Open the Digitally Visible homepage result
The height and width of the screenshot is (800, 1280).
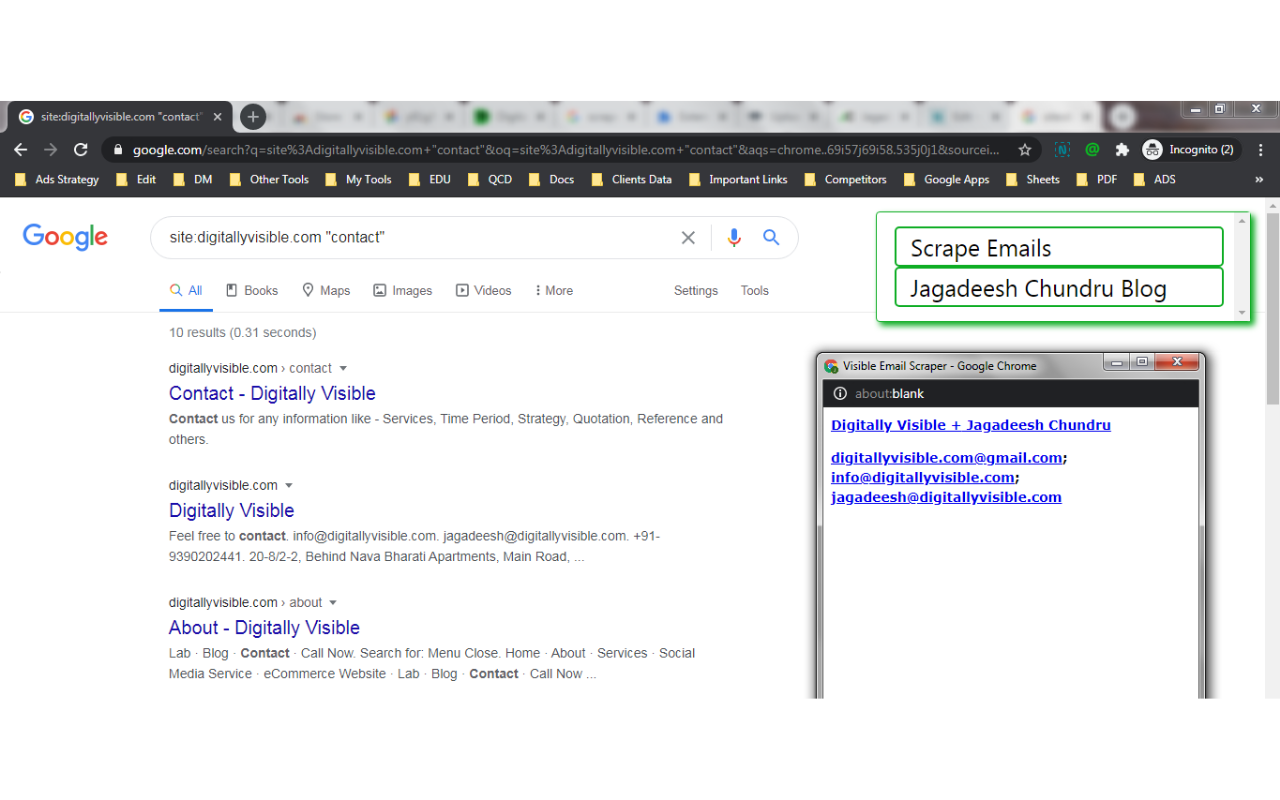[231, 511]
